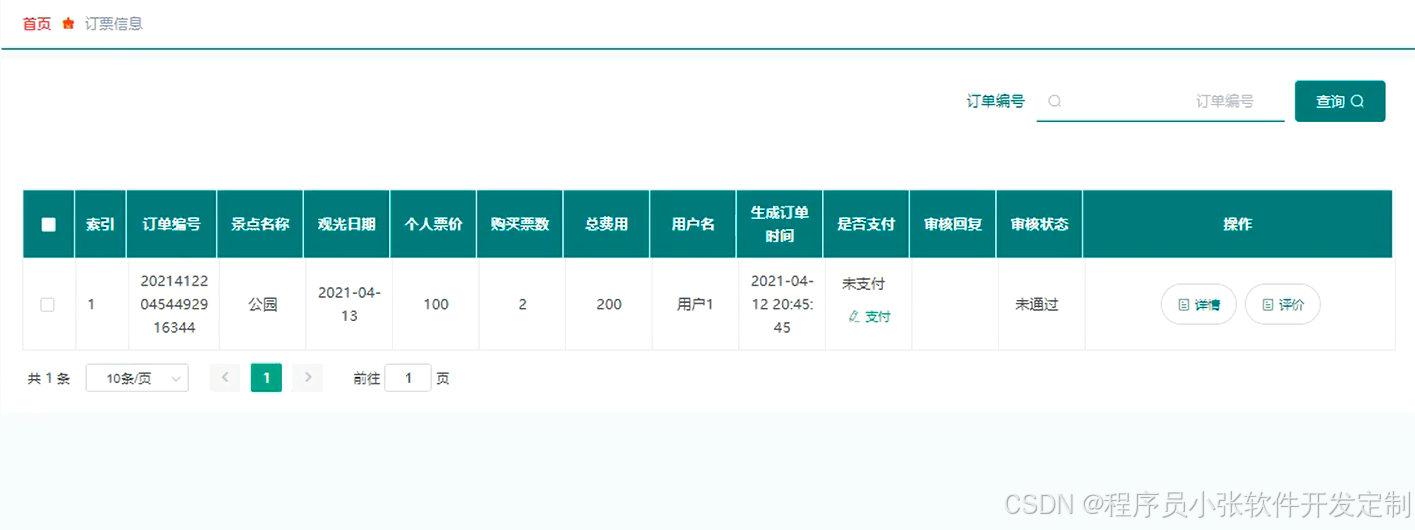This screenshot has height=530, width=1415.
Task: Focus the 订单编号 search input field
Action: click(x=1160, y=101)
